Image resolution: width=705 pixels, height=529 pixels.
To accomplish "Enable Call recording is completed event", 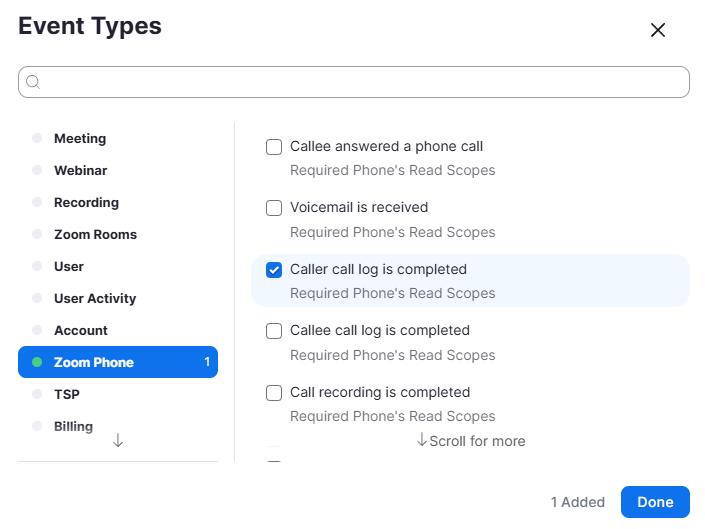I will (274, 393).
